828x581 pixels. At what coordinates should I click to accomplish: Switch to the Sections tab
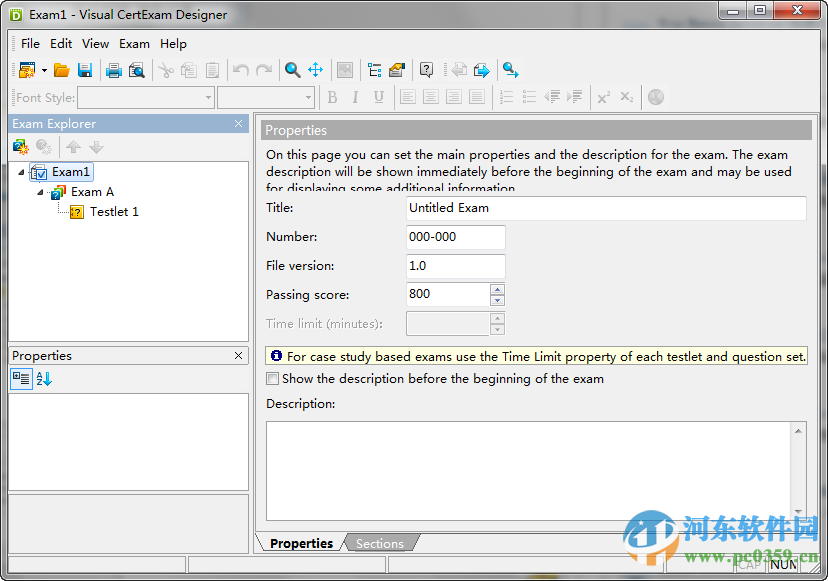click(380, 543)
